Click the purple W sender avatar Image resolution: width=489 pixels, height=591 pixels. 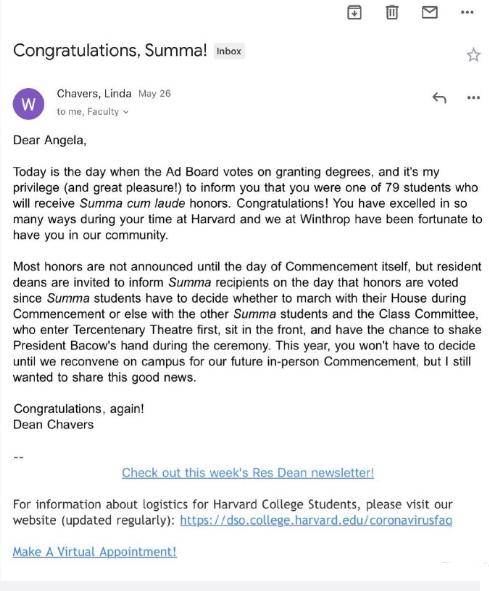click(x=28, y=104)
